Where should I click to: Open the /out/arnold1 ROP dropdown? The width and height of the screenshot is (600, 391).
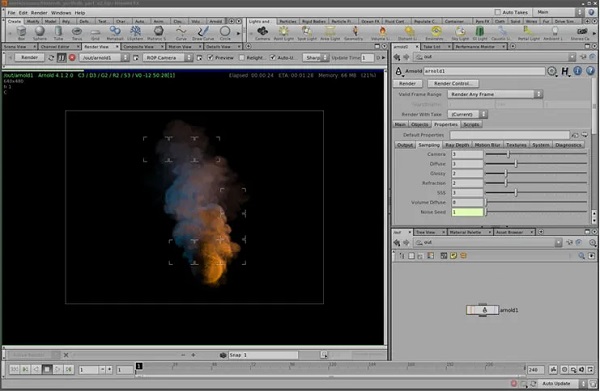click(104, 57)
